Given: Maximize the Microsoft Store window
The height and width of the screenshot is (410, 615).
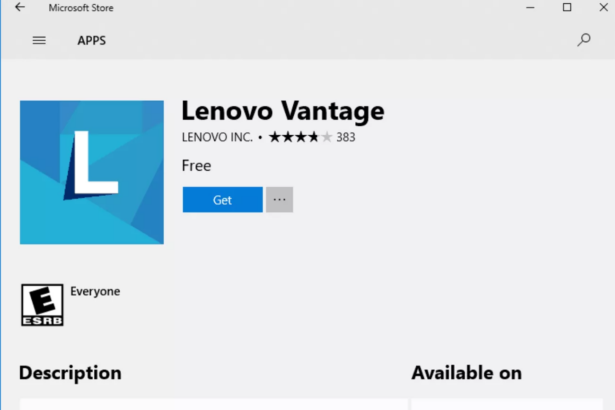Looking at the screenshot, I should point(567,7).
